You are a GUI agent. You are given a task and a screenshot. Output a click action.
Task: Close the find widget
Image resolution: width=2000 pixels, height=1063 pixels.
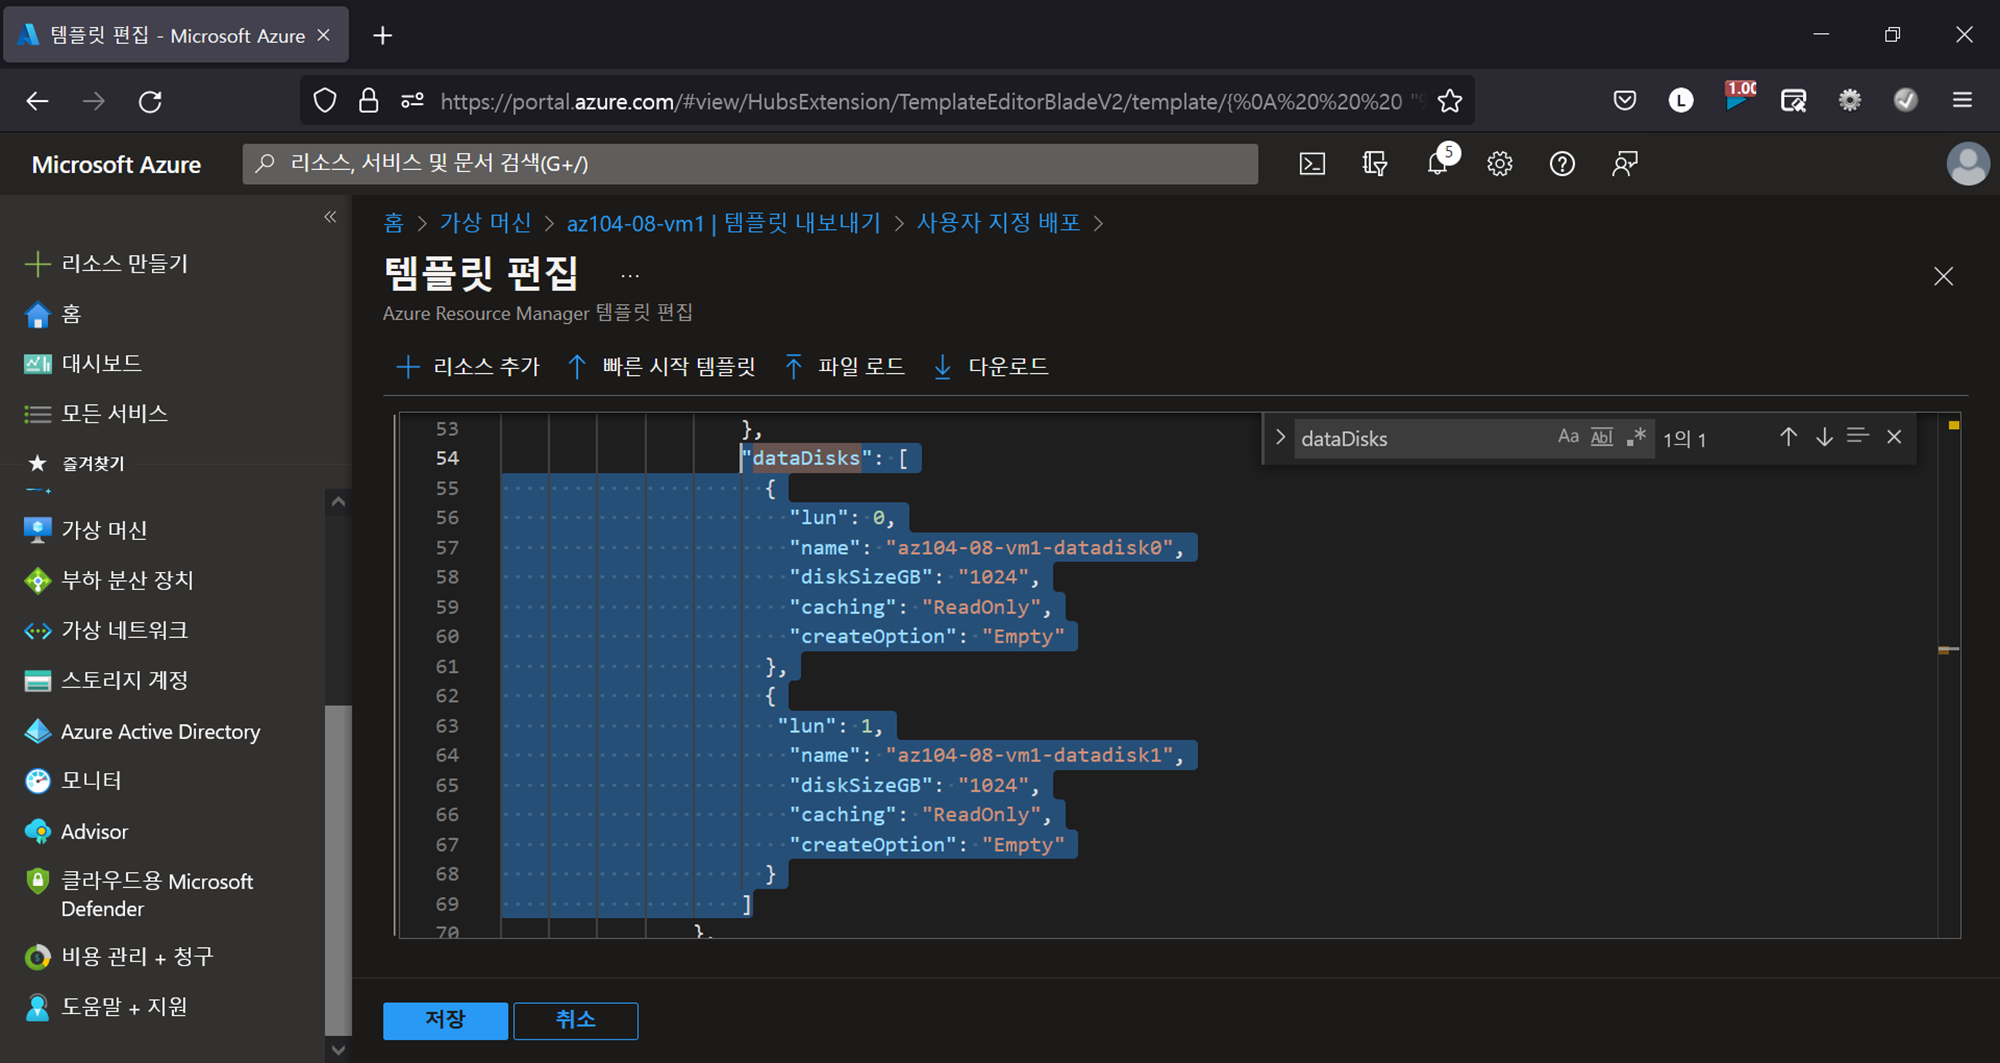(x=1894, y=437)
